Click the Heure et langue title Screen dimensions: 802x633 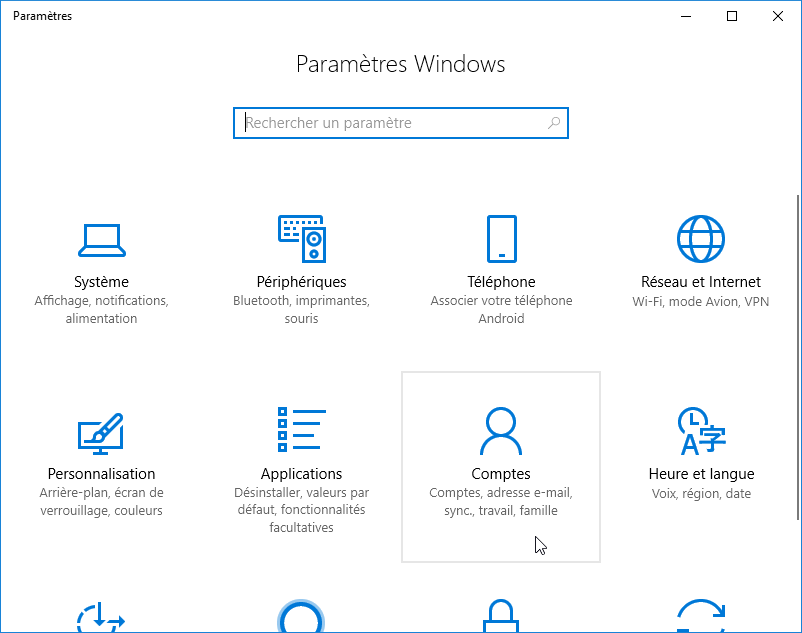701,474
